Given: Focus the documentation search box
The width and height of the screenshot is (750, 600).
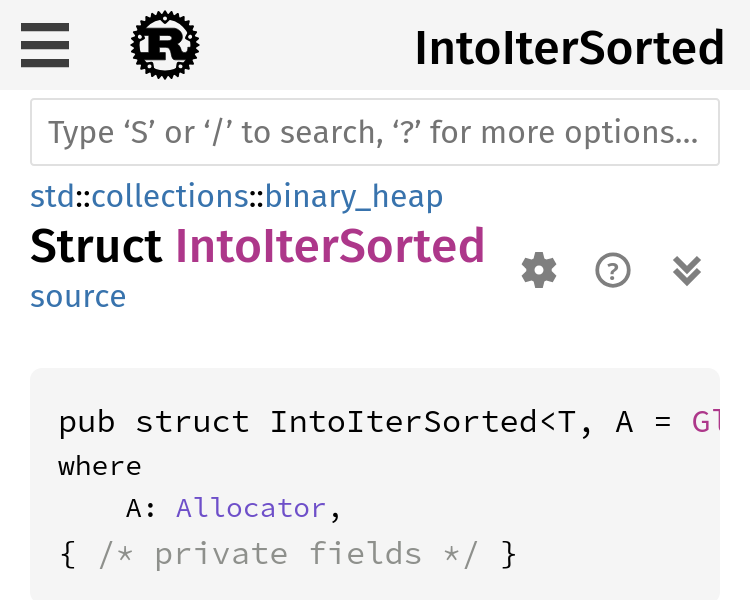Looking at the screenshot, I should coord(374,132).
